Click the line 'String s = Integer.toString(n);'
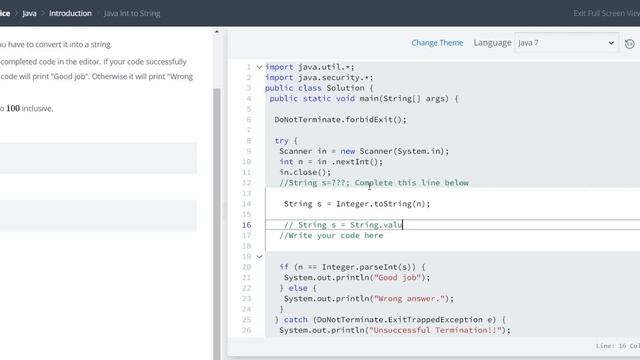 [357, 204]
